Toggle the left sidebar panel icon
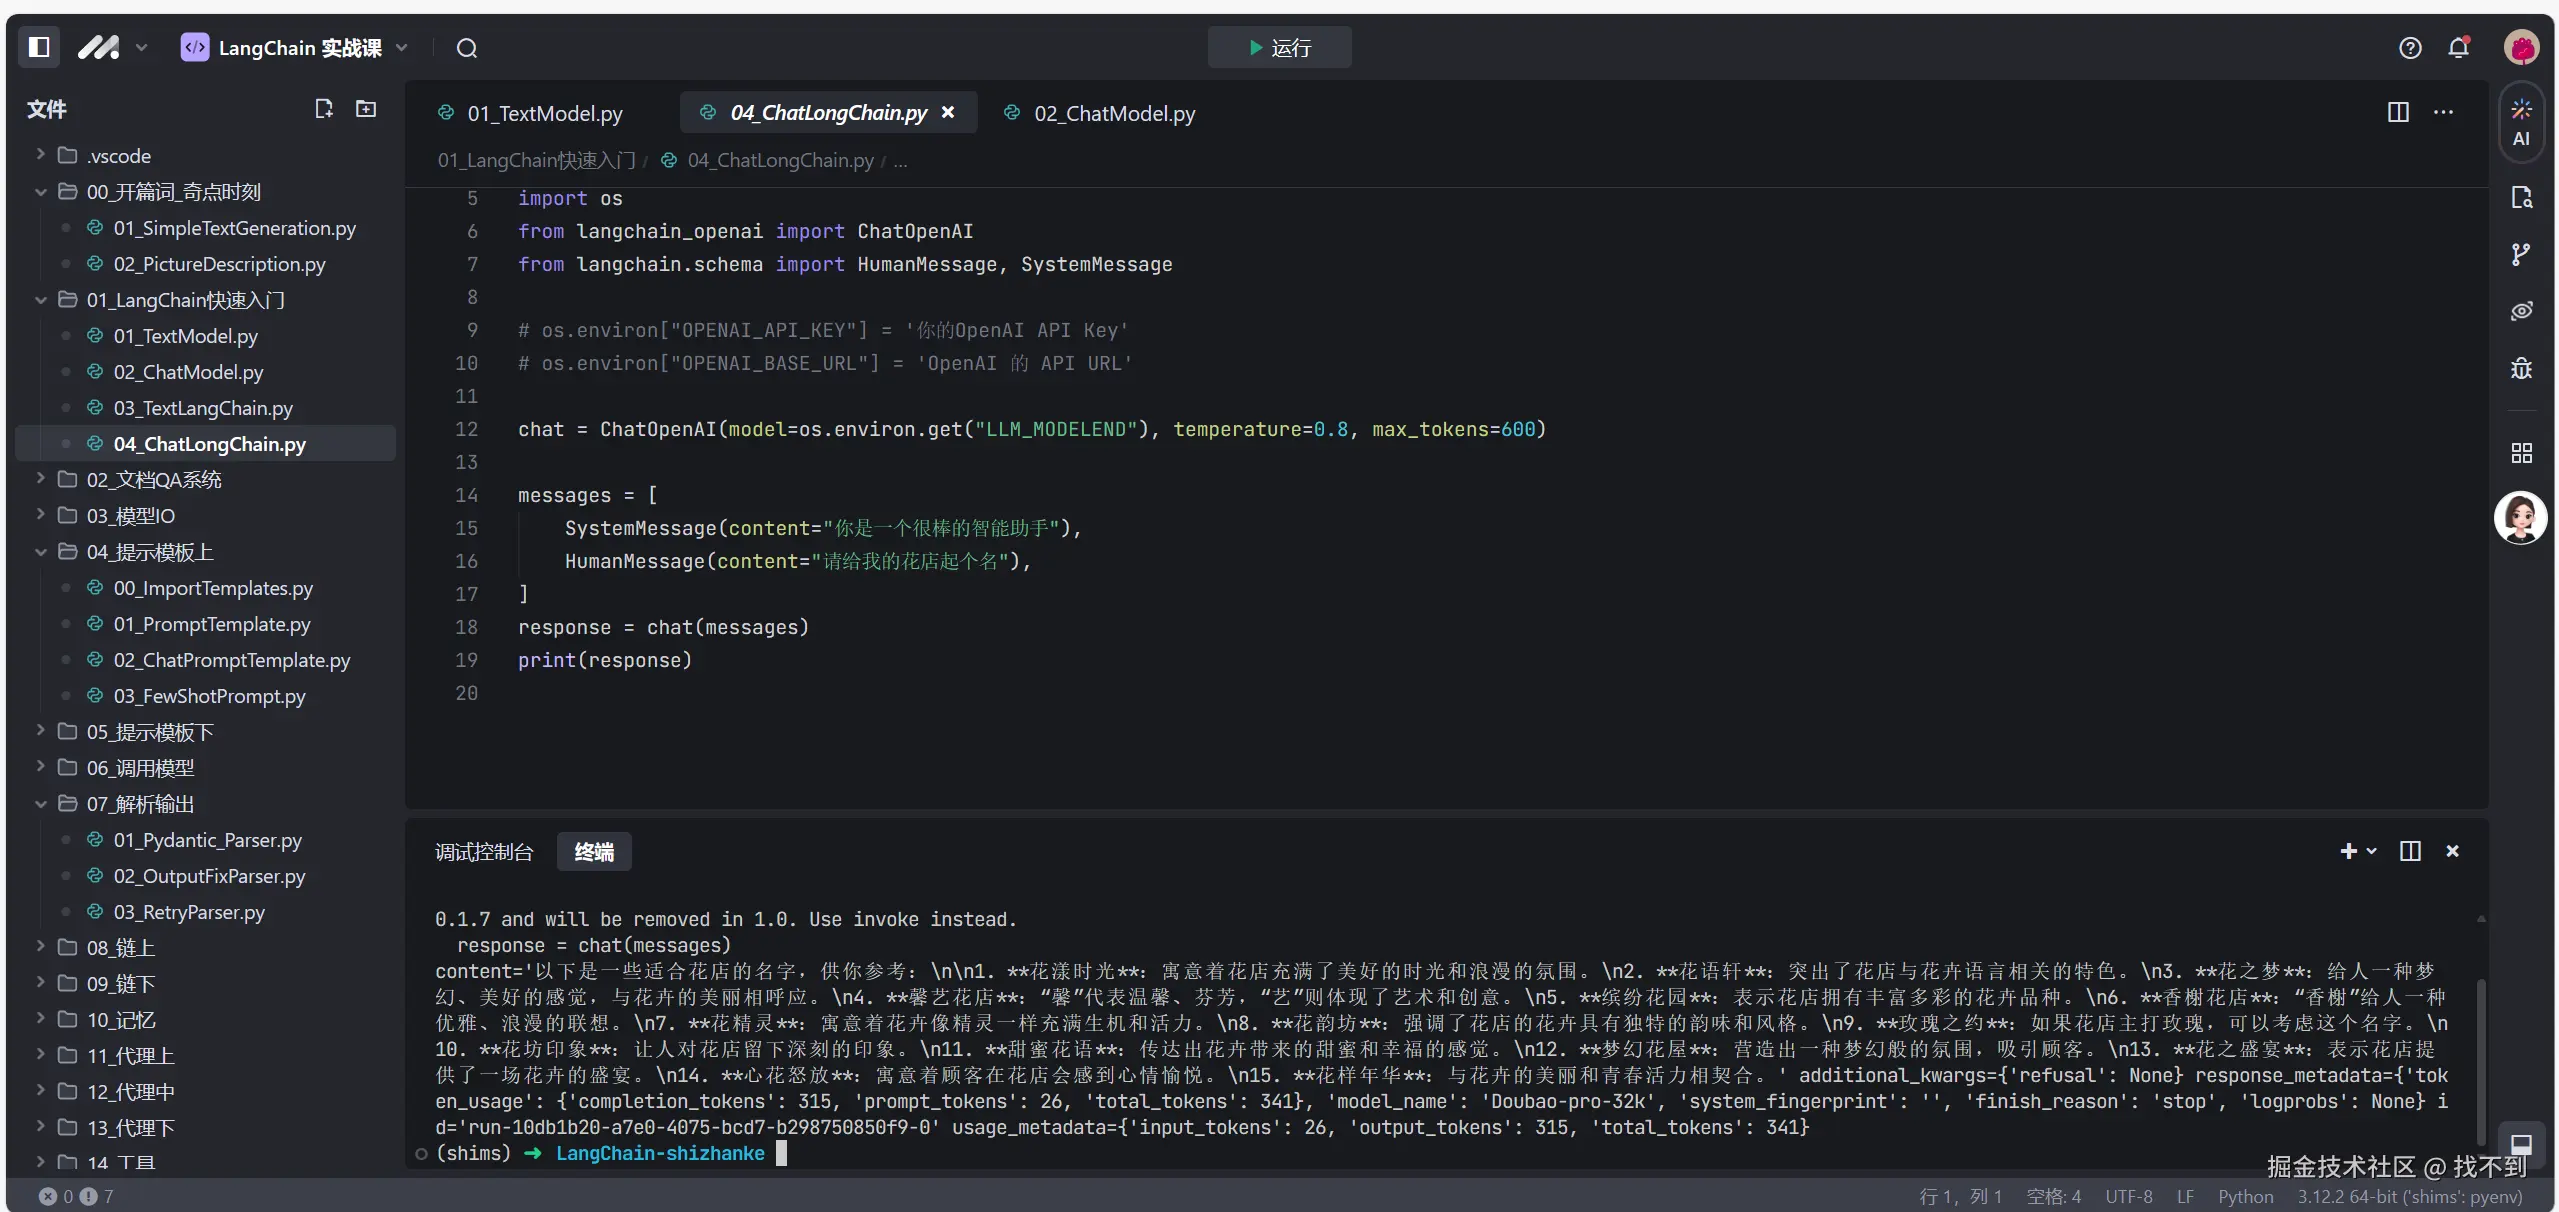Image resolution: width=2559 pixels, height=1212 pixels. [39, 47]
